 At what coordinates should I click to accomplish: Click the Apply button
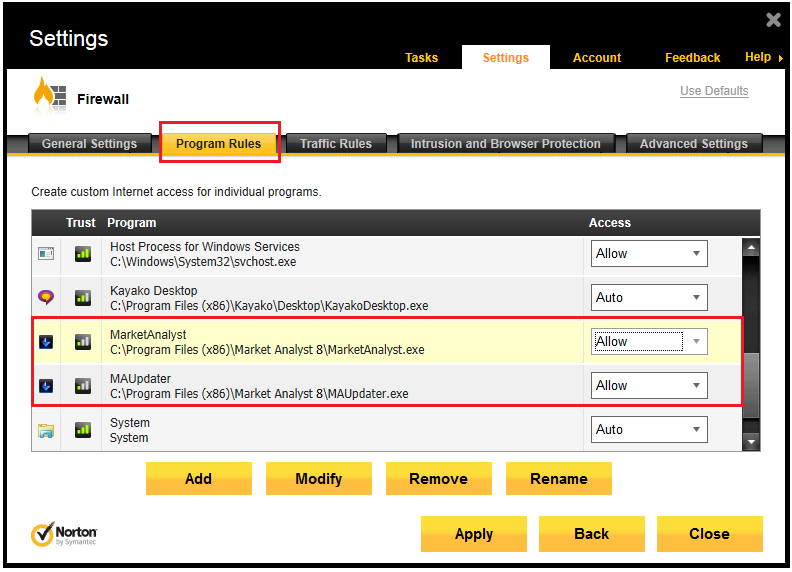point(474,534)
